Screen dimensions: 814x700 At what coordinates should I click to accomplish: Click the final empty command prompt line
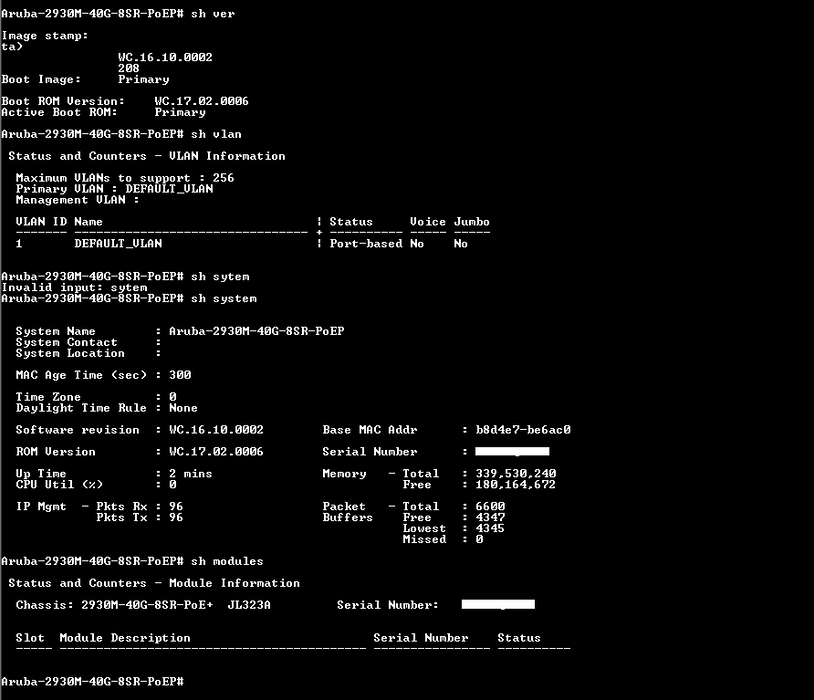[92, 681]
